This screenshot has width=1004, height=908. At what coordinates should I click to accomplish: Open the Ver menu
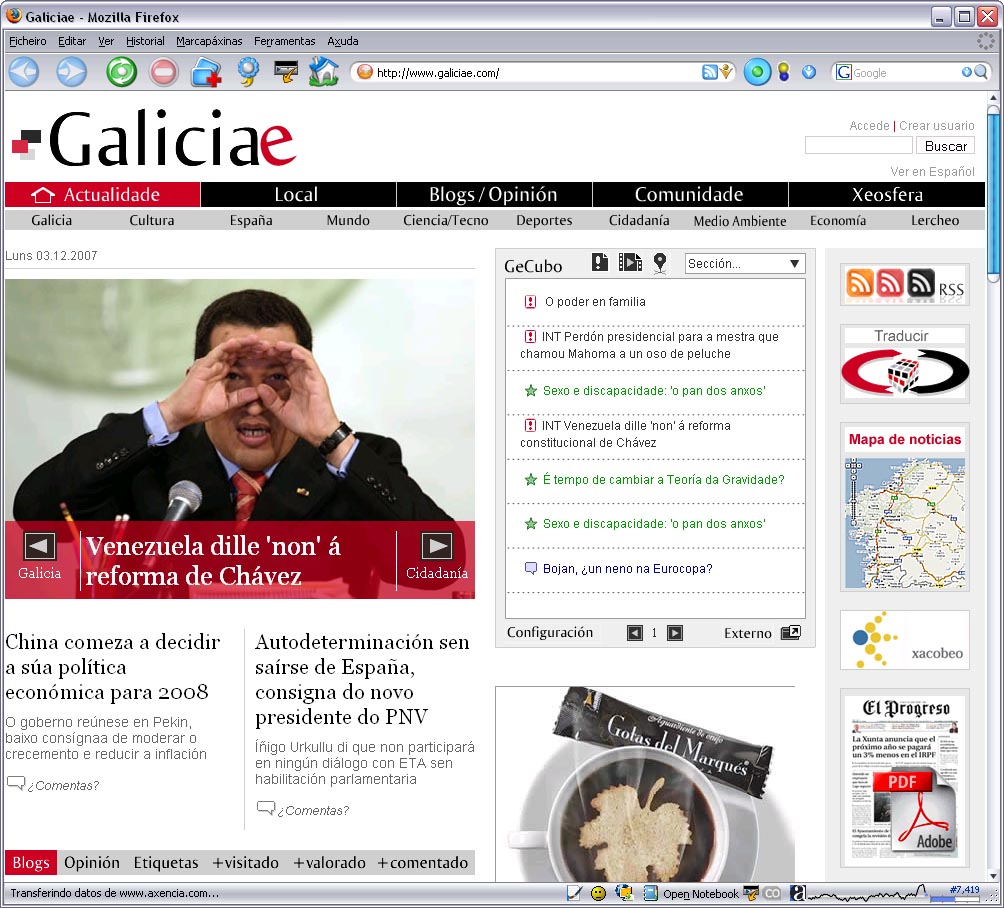click(106, 41)
